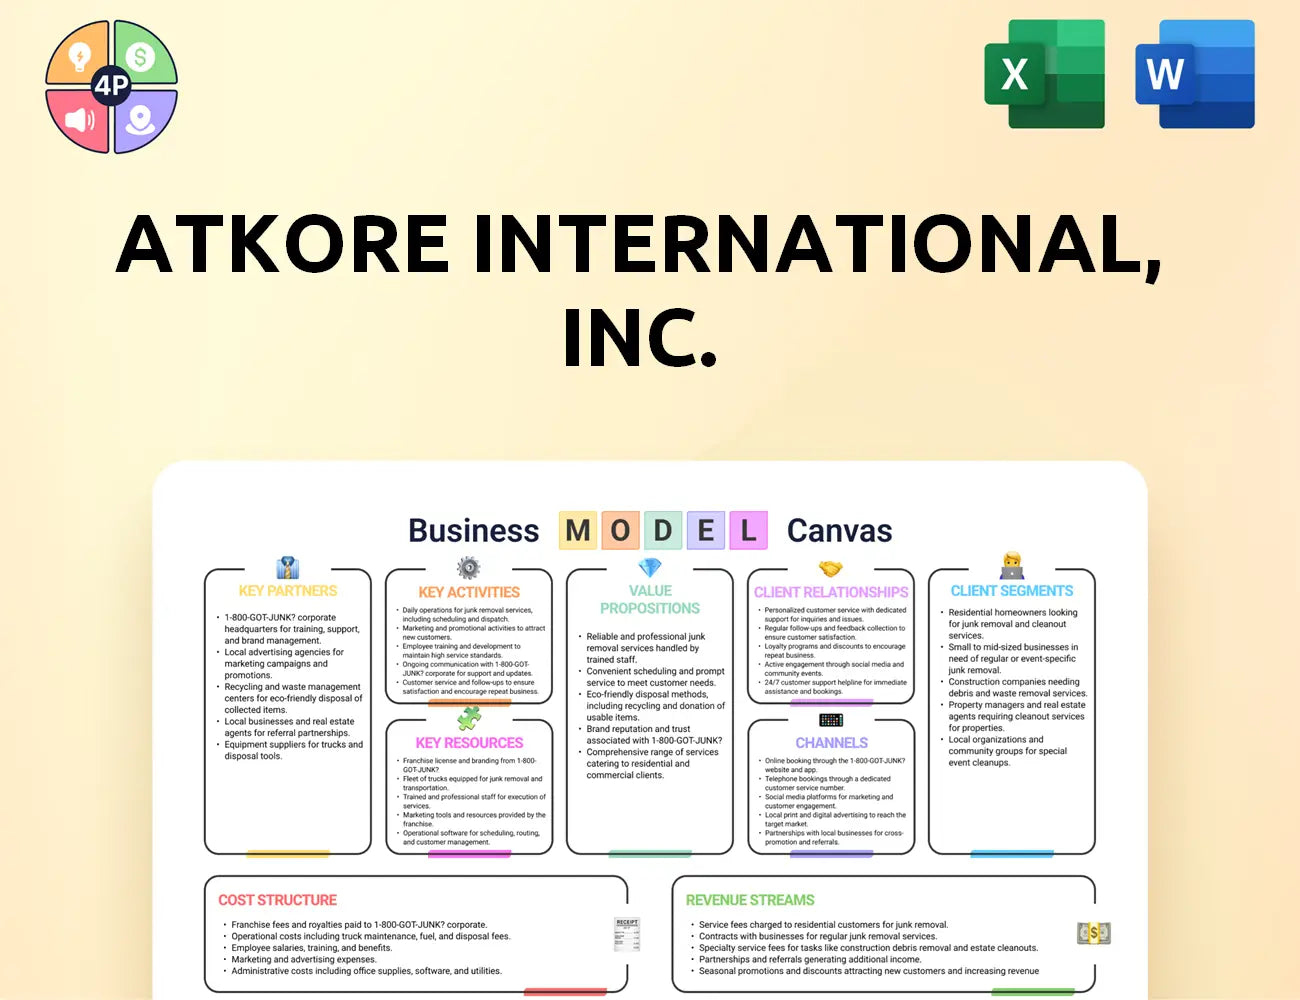Click the word Canvas in heading
The image size is (1300, 1000).
pos(840,530)
